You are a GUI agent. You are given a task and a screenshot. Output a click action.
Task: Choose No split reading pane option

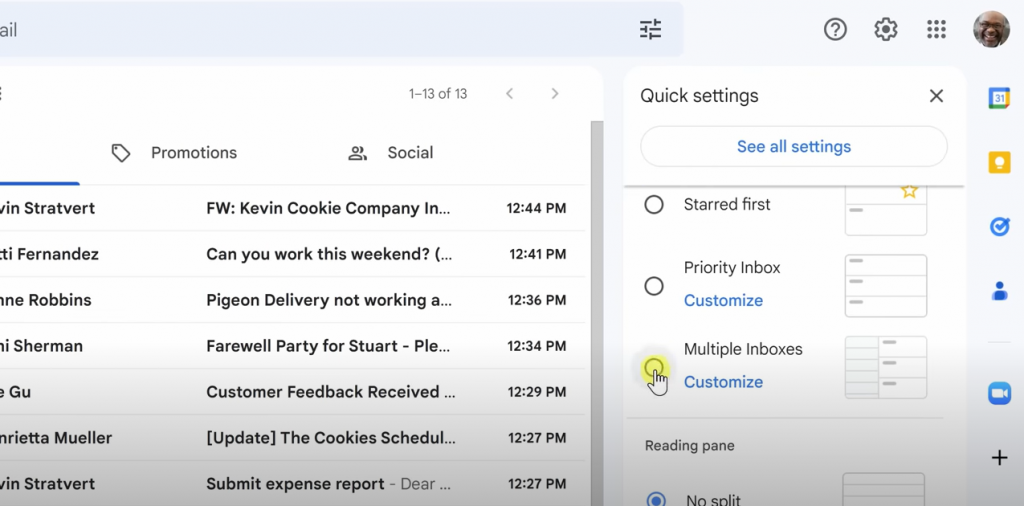[656, 499]
